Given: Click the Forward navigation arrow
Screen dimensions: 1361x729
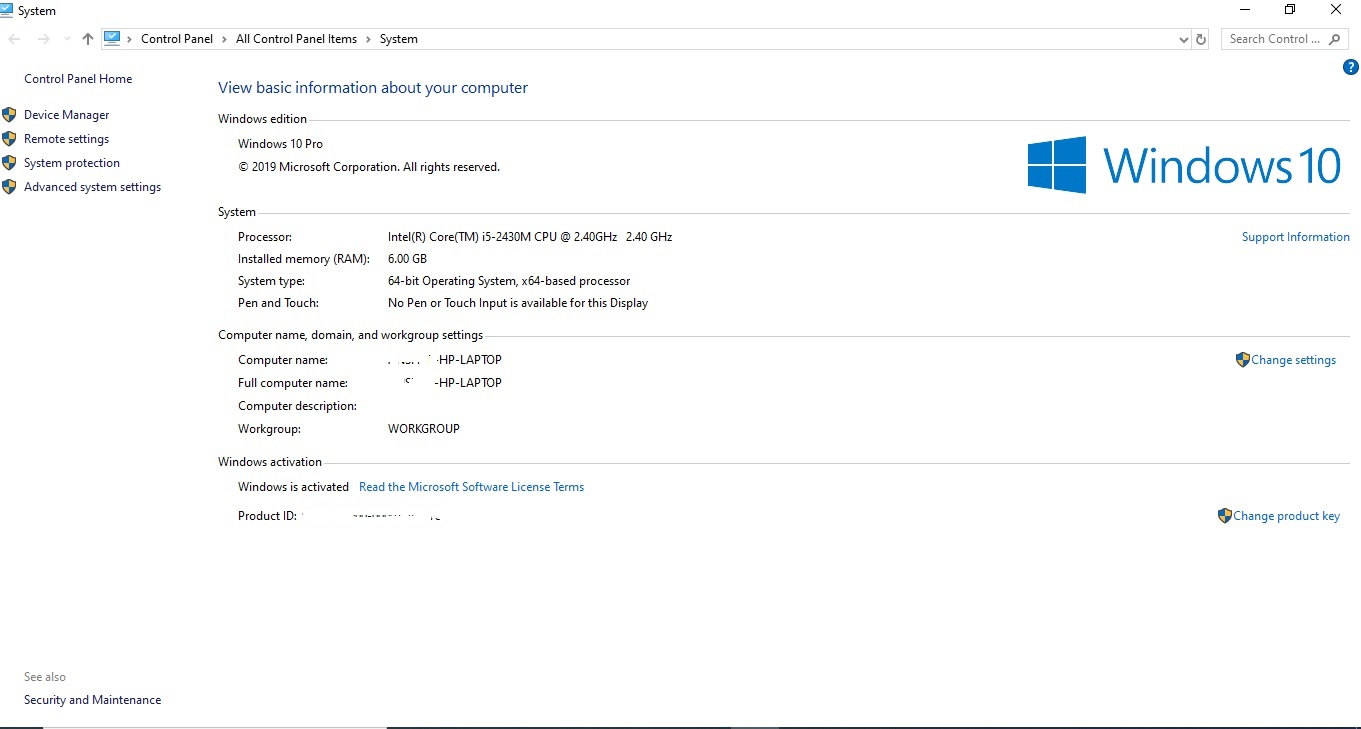Looking at the screenshot, I should 43,39.
